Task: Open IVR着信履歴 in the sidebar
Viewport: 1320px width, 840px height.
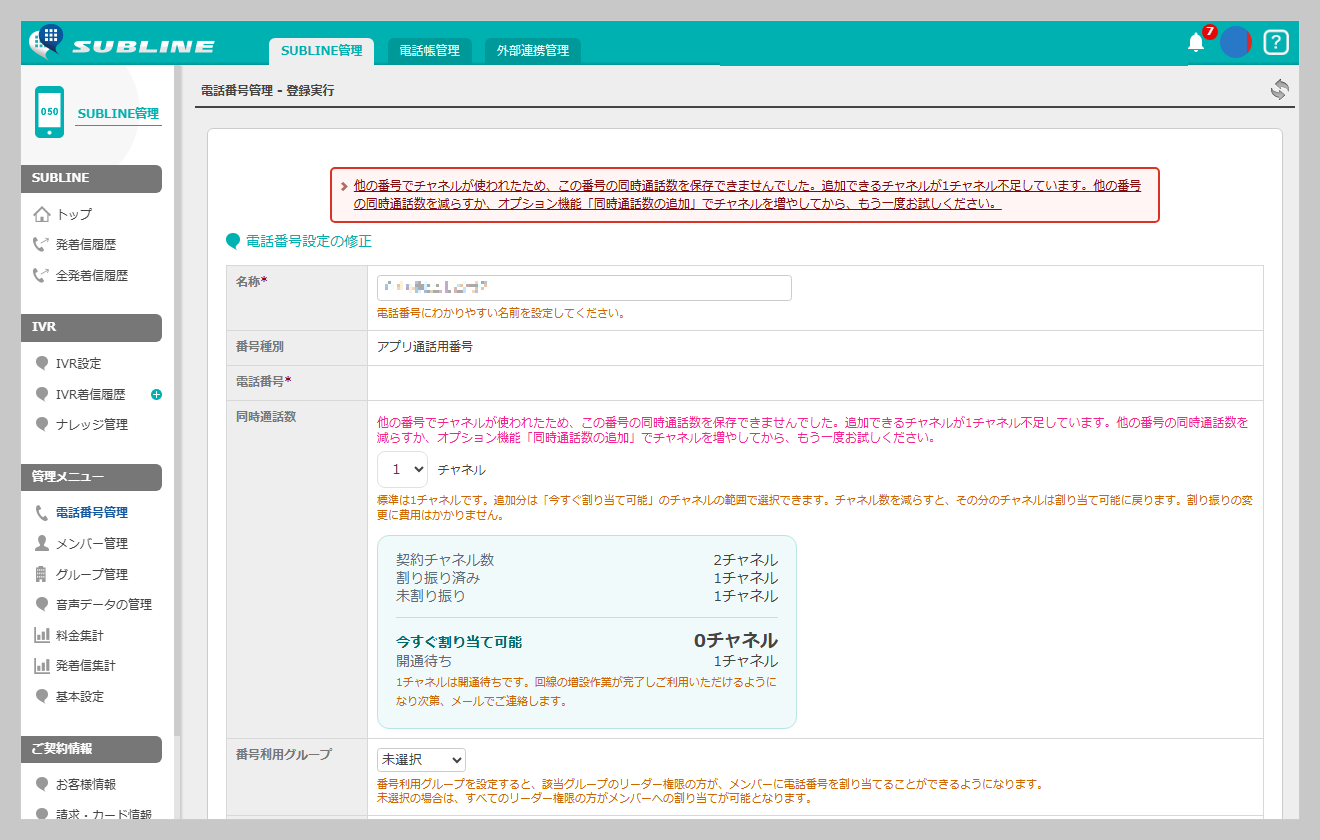Action: pos(91,394)
